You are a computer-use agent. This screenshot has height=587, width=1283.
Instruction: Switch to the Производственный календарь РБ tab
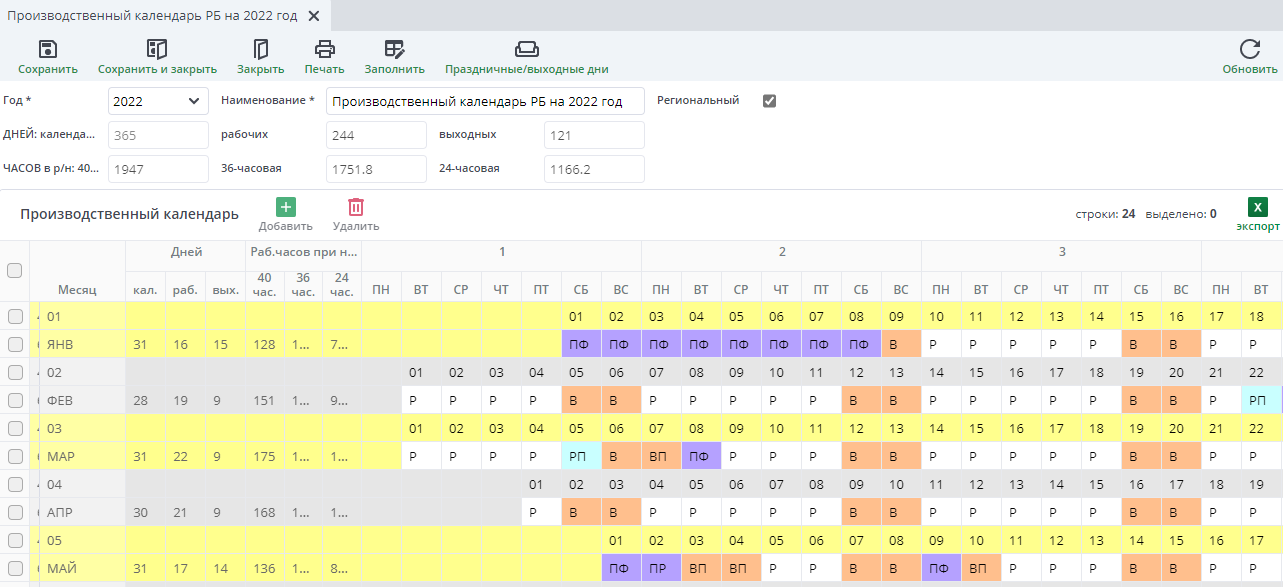(152, 16)
